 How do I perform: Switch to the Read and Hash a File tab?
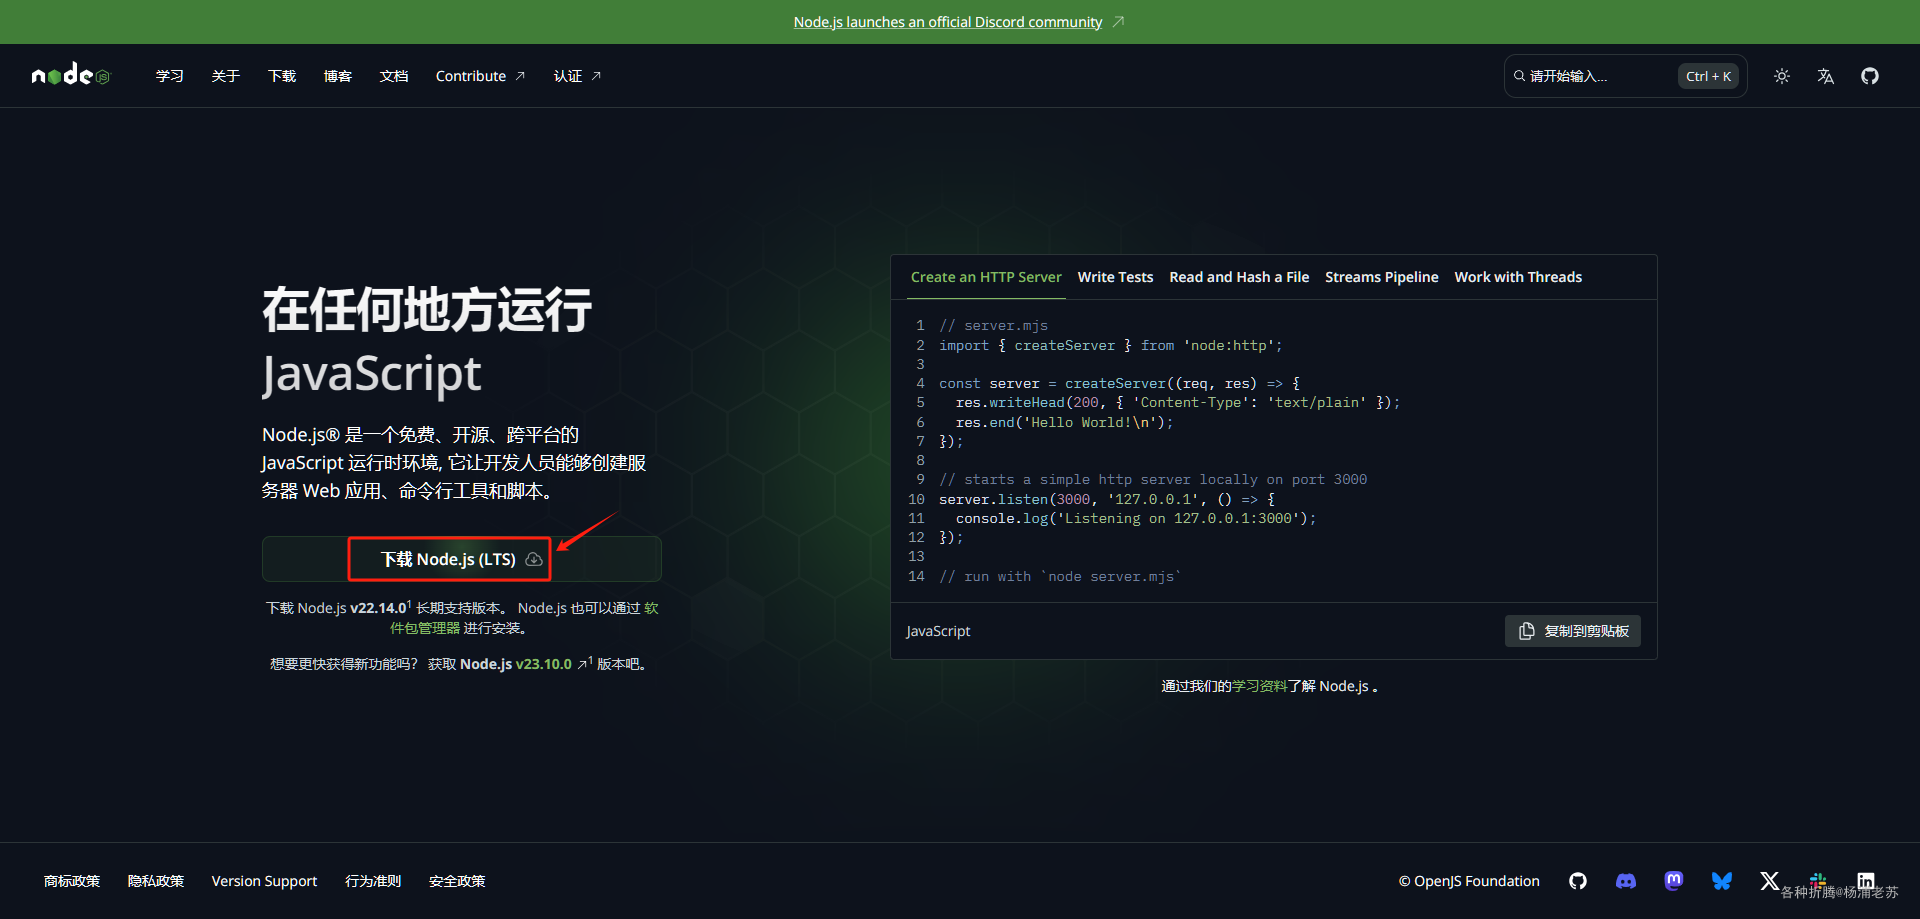coord(1239,277)
